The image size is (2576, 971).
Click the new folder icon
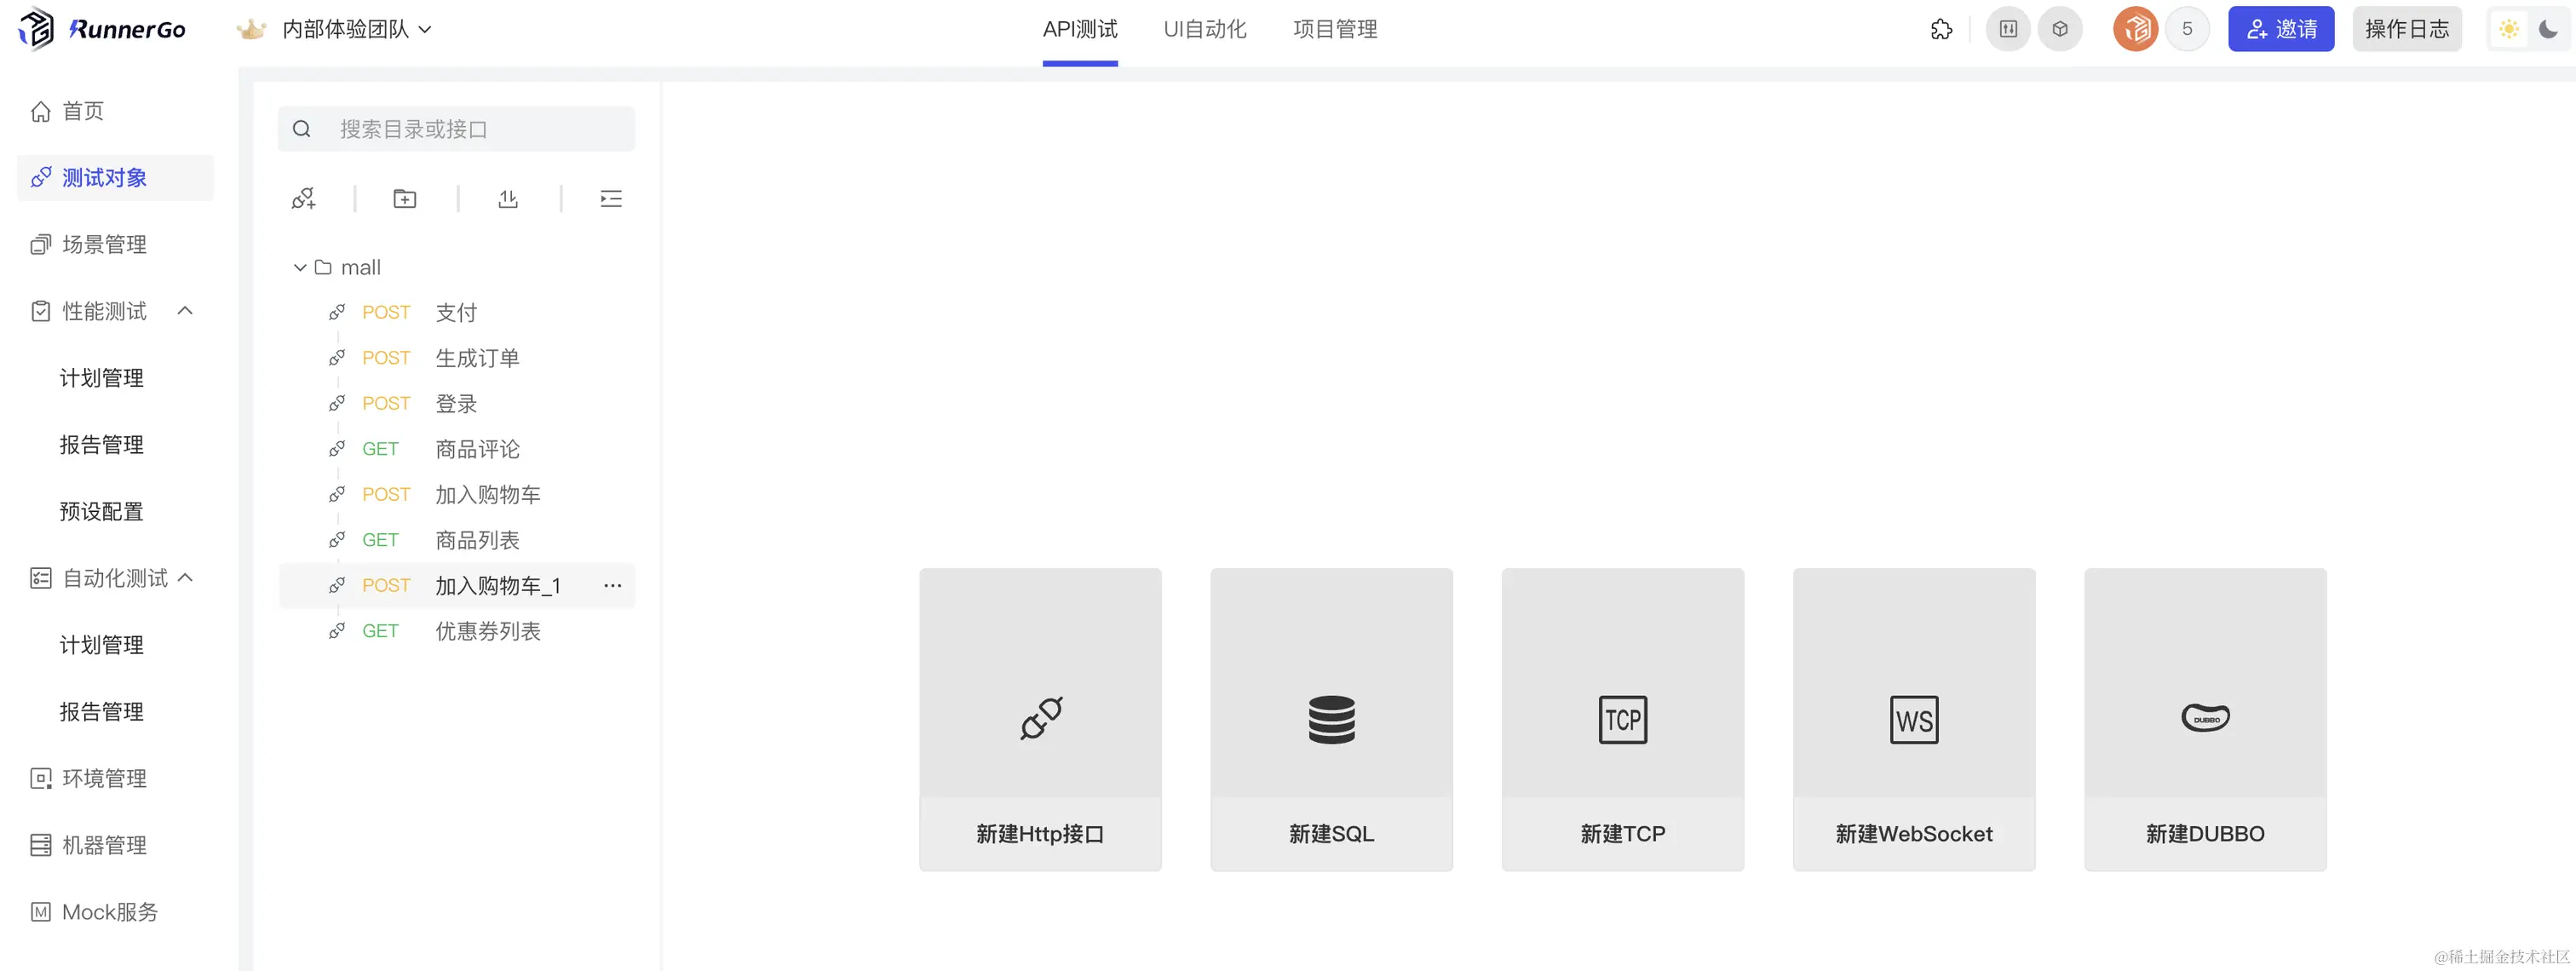point(405,199)
